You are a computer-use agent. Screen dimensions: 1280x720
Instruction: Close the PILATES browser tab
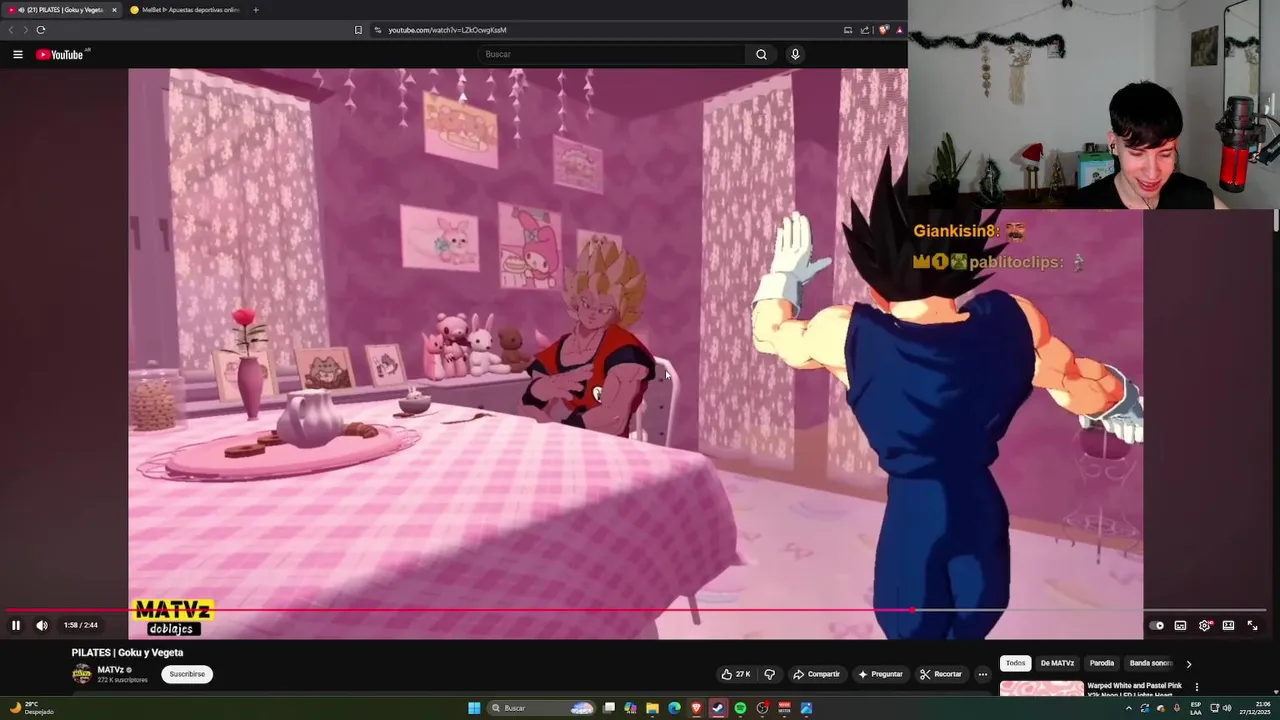114,10
